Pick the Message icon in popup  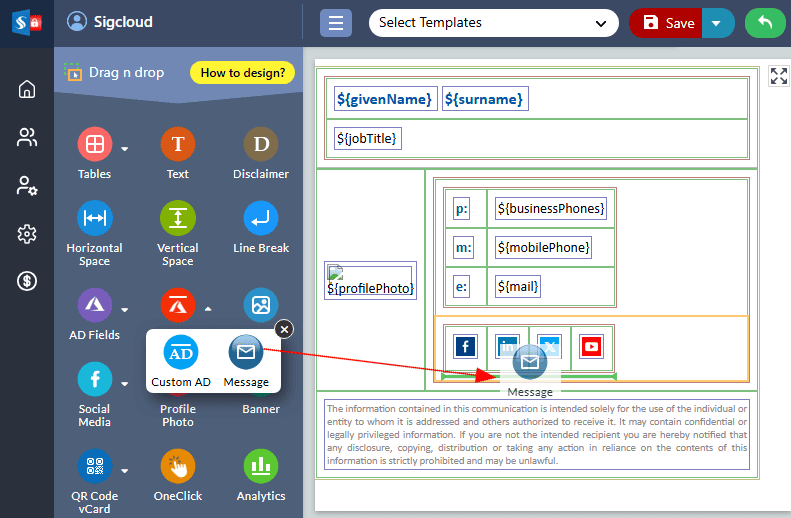click(246, 353)
